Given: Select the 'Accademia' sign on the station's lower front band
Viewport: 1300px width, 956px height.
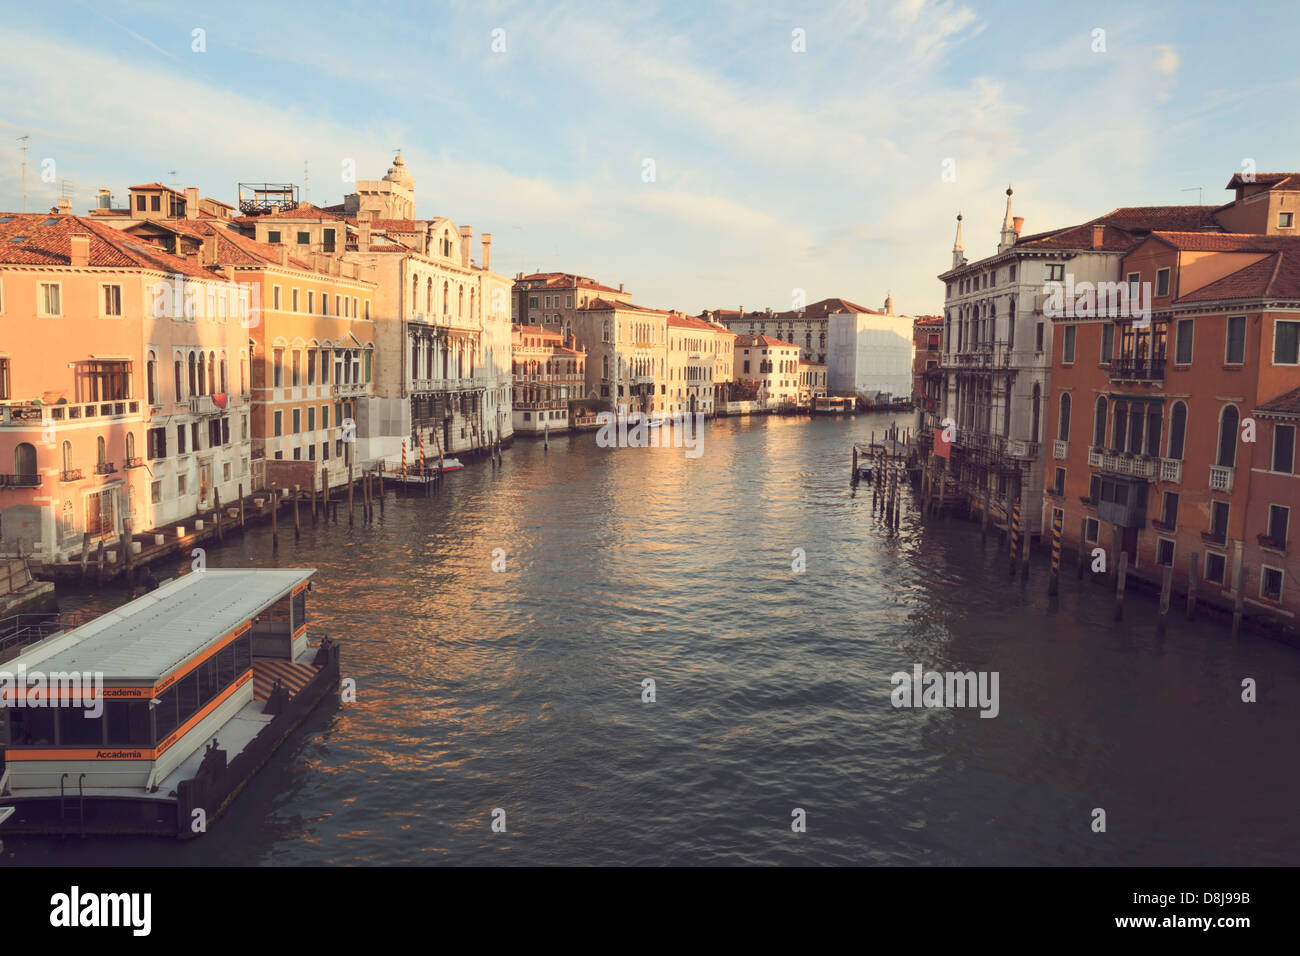Looking at the screenshot, I should point(118,754).
